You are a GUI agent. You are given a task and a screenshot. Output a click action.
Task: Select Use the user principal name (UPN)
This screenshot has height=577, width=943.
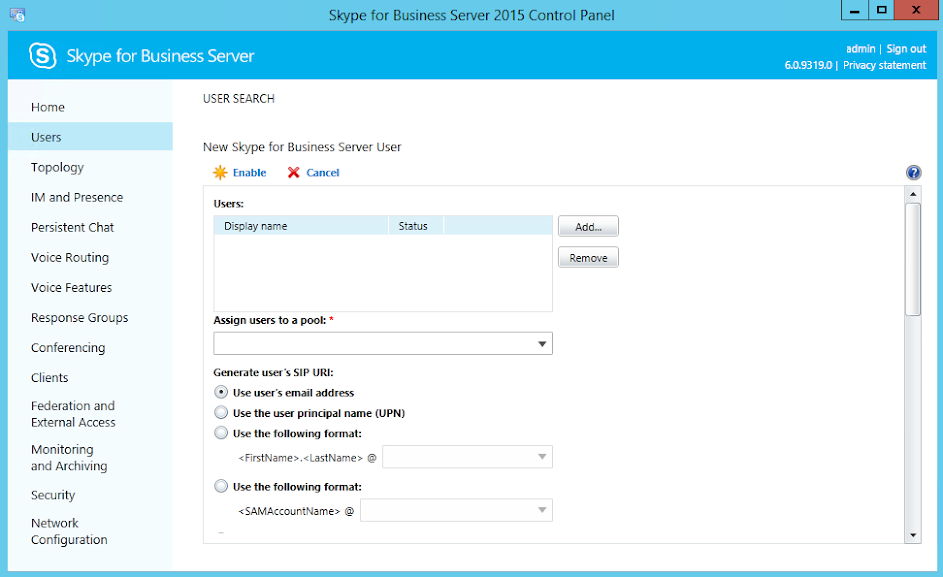(x=221, y=413)
